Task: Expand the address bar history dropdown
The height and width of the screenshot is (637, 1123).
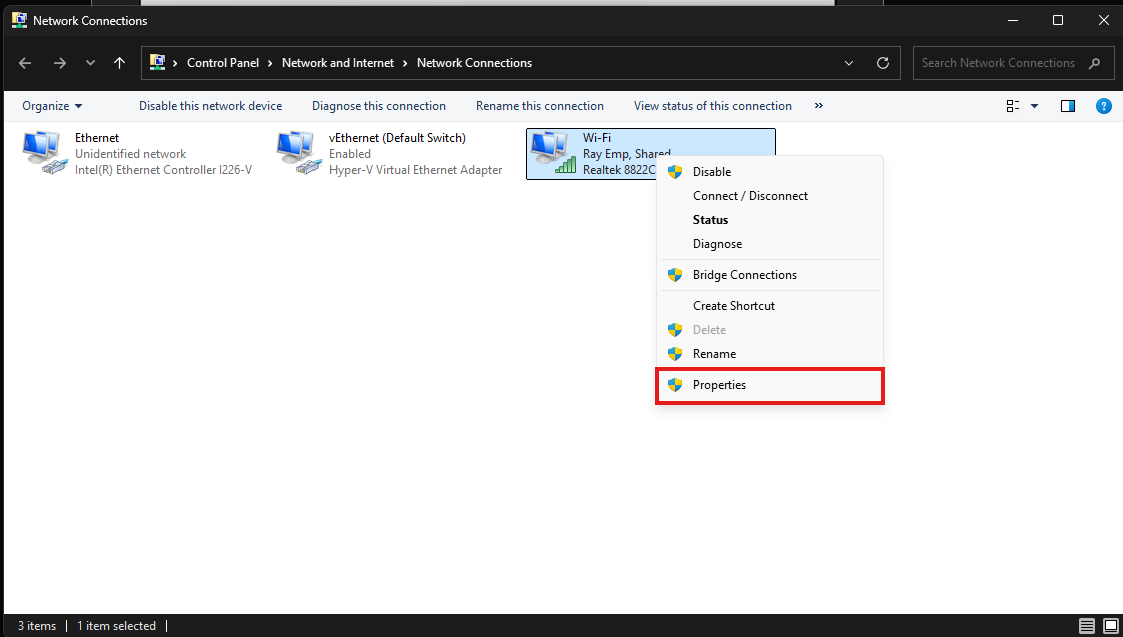Action: [849, 63]
